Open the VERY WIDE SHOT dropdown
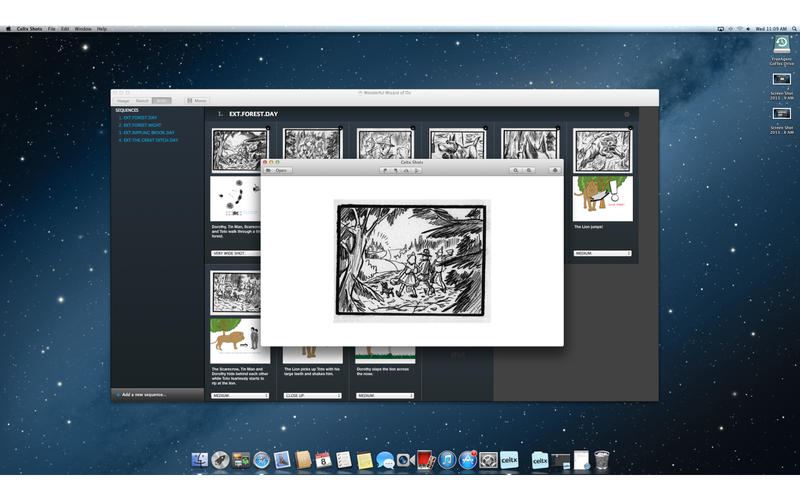The width and height of the screenshot is (800, 500). pos(236,253)
